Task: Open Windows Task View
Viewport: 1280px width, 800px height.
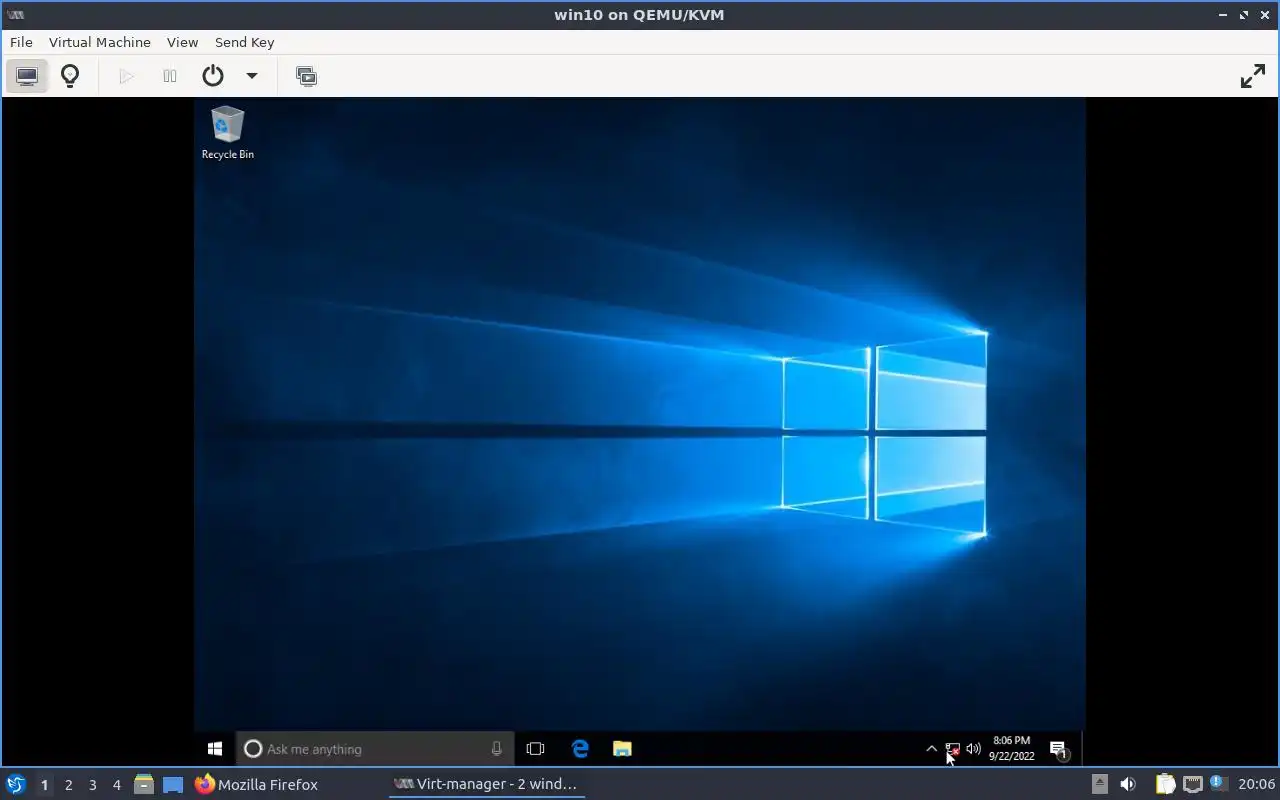Action: (535, 749)
